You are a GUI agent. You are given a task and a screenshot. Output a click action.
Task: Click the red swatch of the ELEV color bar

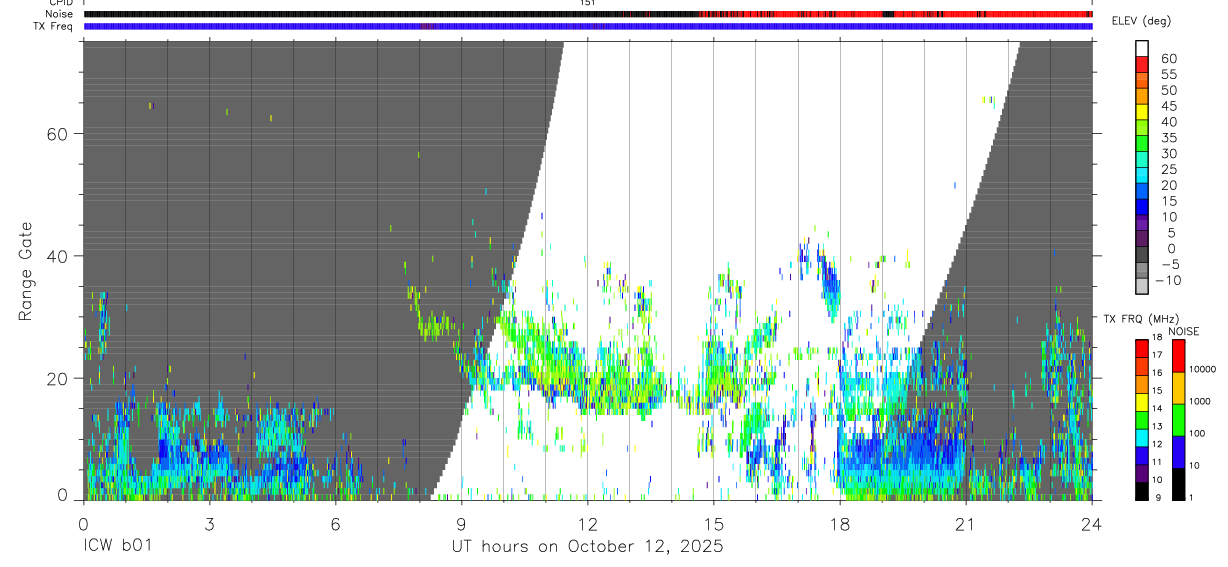point(1142,64)
